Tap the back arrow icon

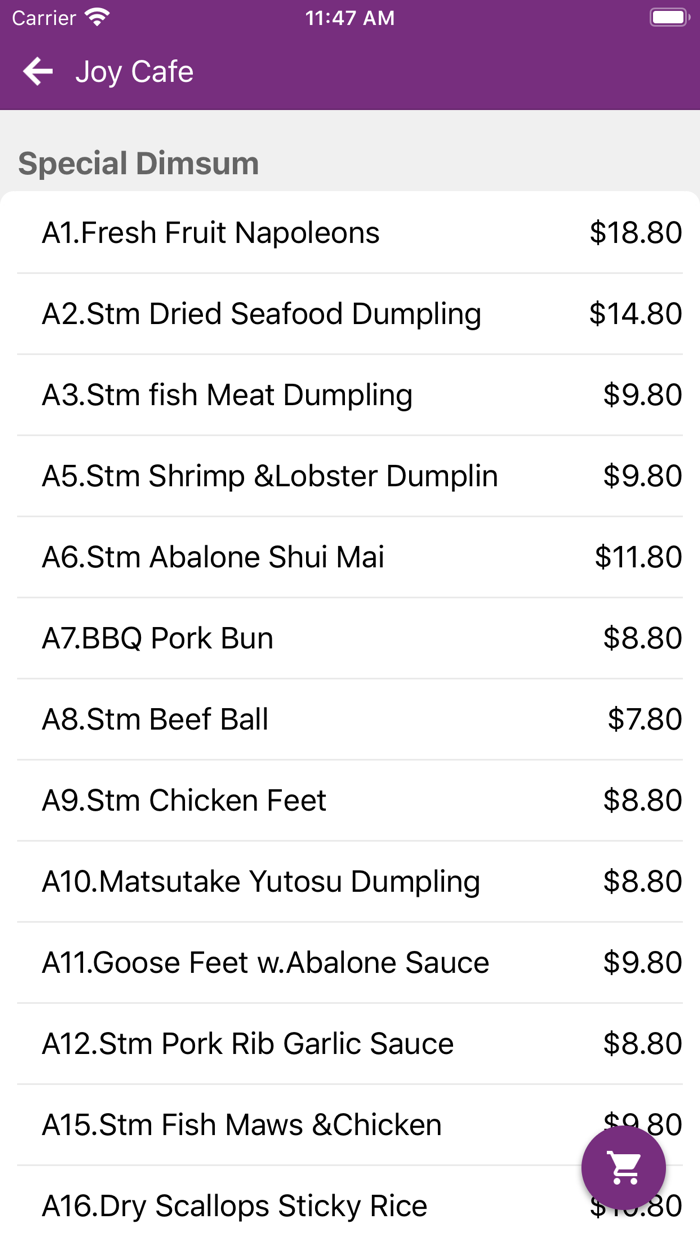[x=38, y=71]
